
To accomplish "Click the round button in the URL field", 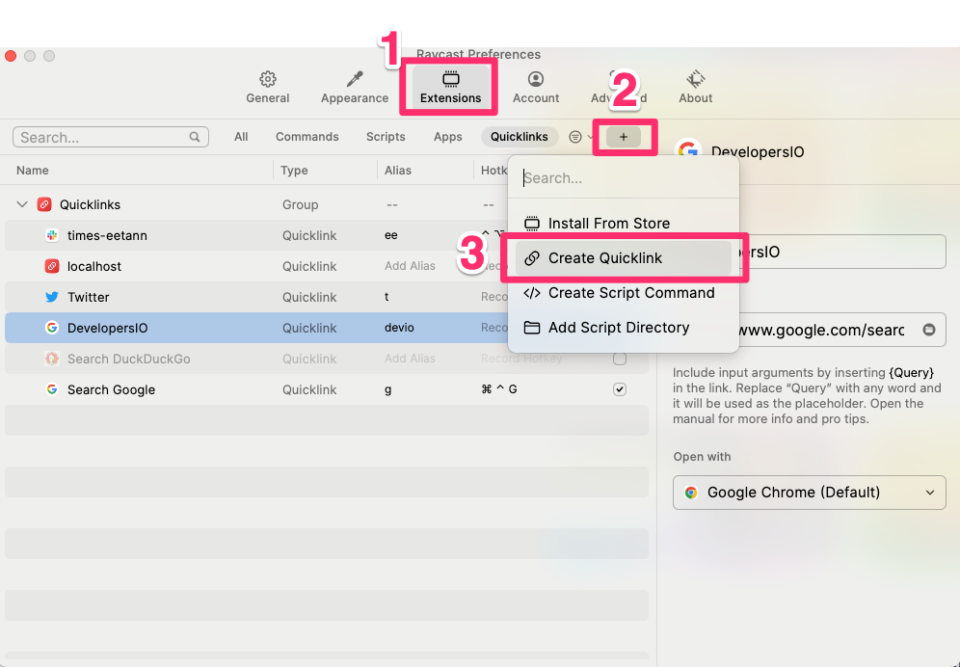I will 929,330.
